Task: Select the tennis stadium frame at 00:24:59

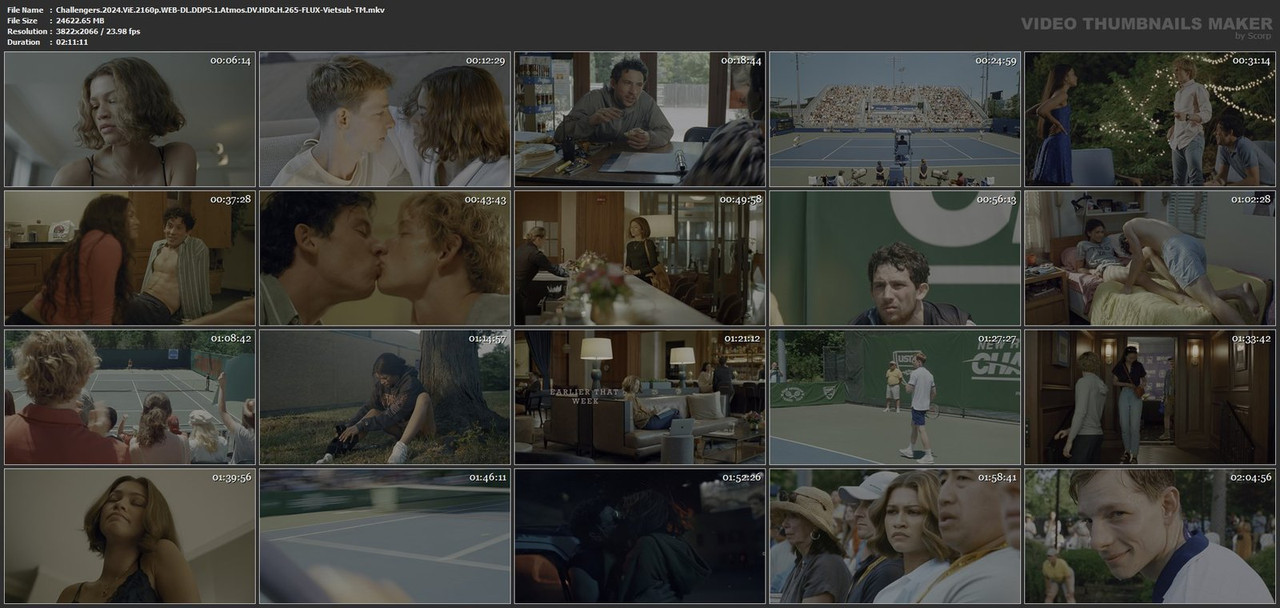Action: point(895,120)
